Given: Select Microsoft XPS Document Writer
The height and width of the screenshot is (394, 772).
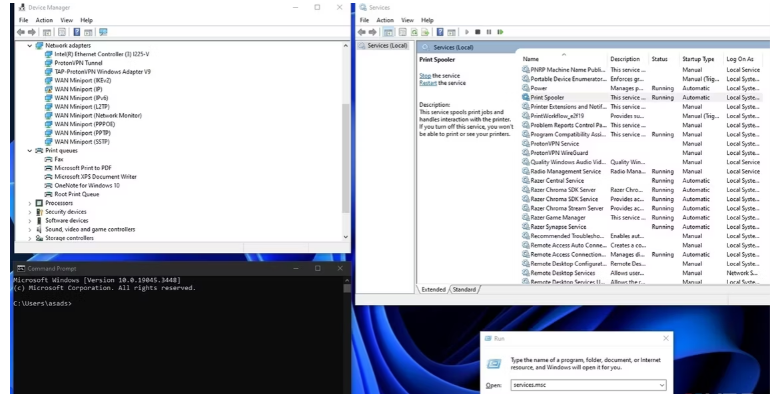Looking at the screenshot, I should [91, 177].
